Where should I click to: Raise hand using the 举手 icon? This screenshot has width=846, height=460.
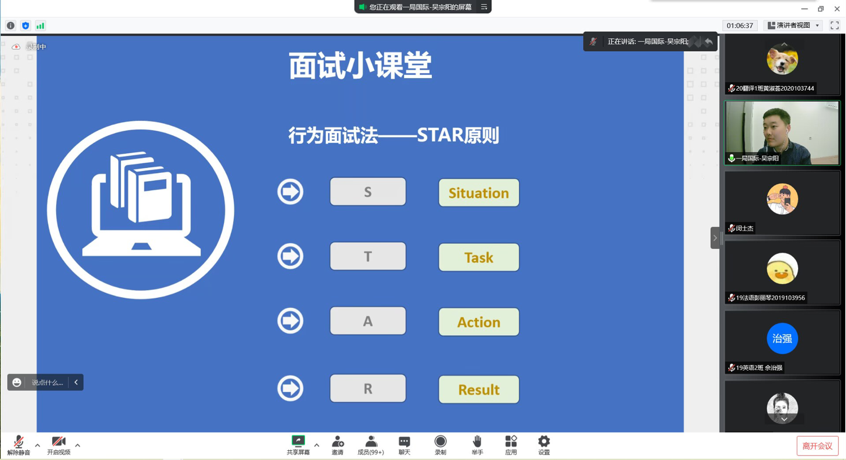[477, 444]
